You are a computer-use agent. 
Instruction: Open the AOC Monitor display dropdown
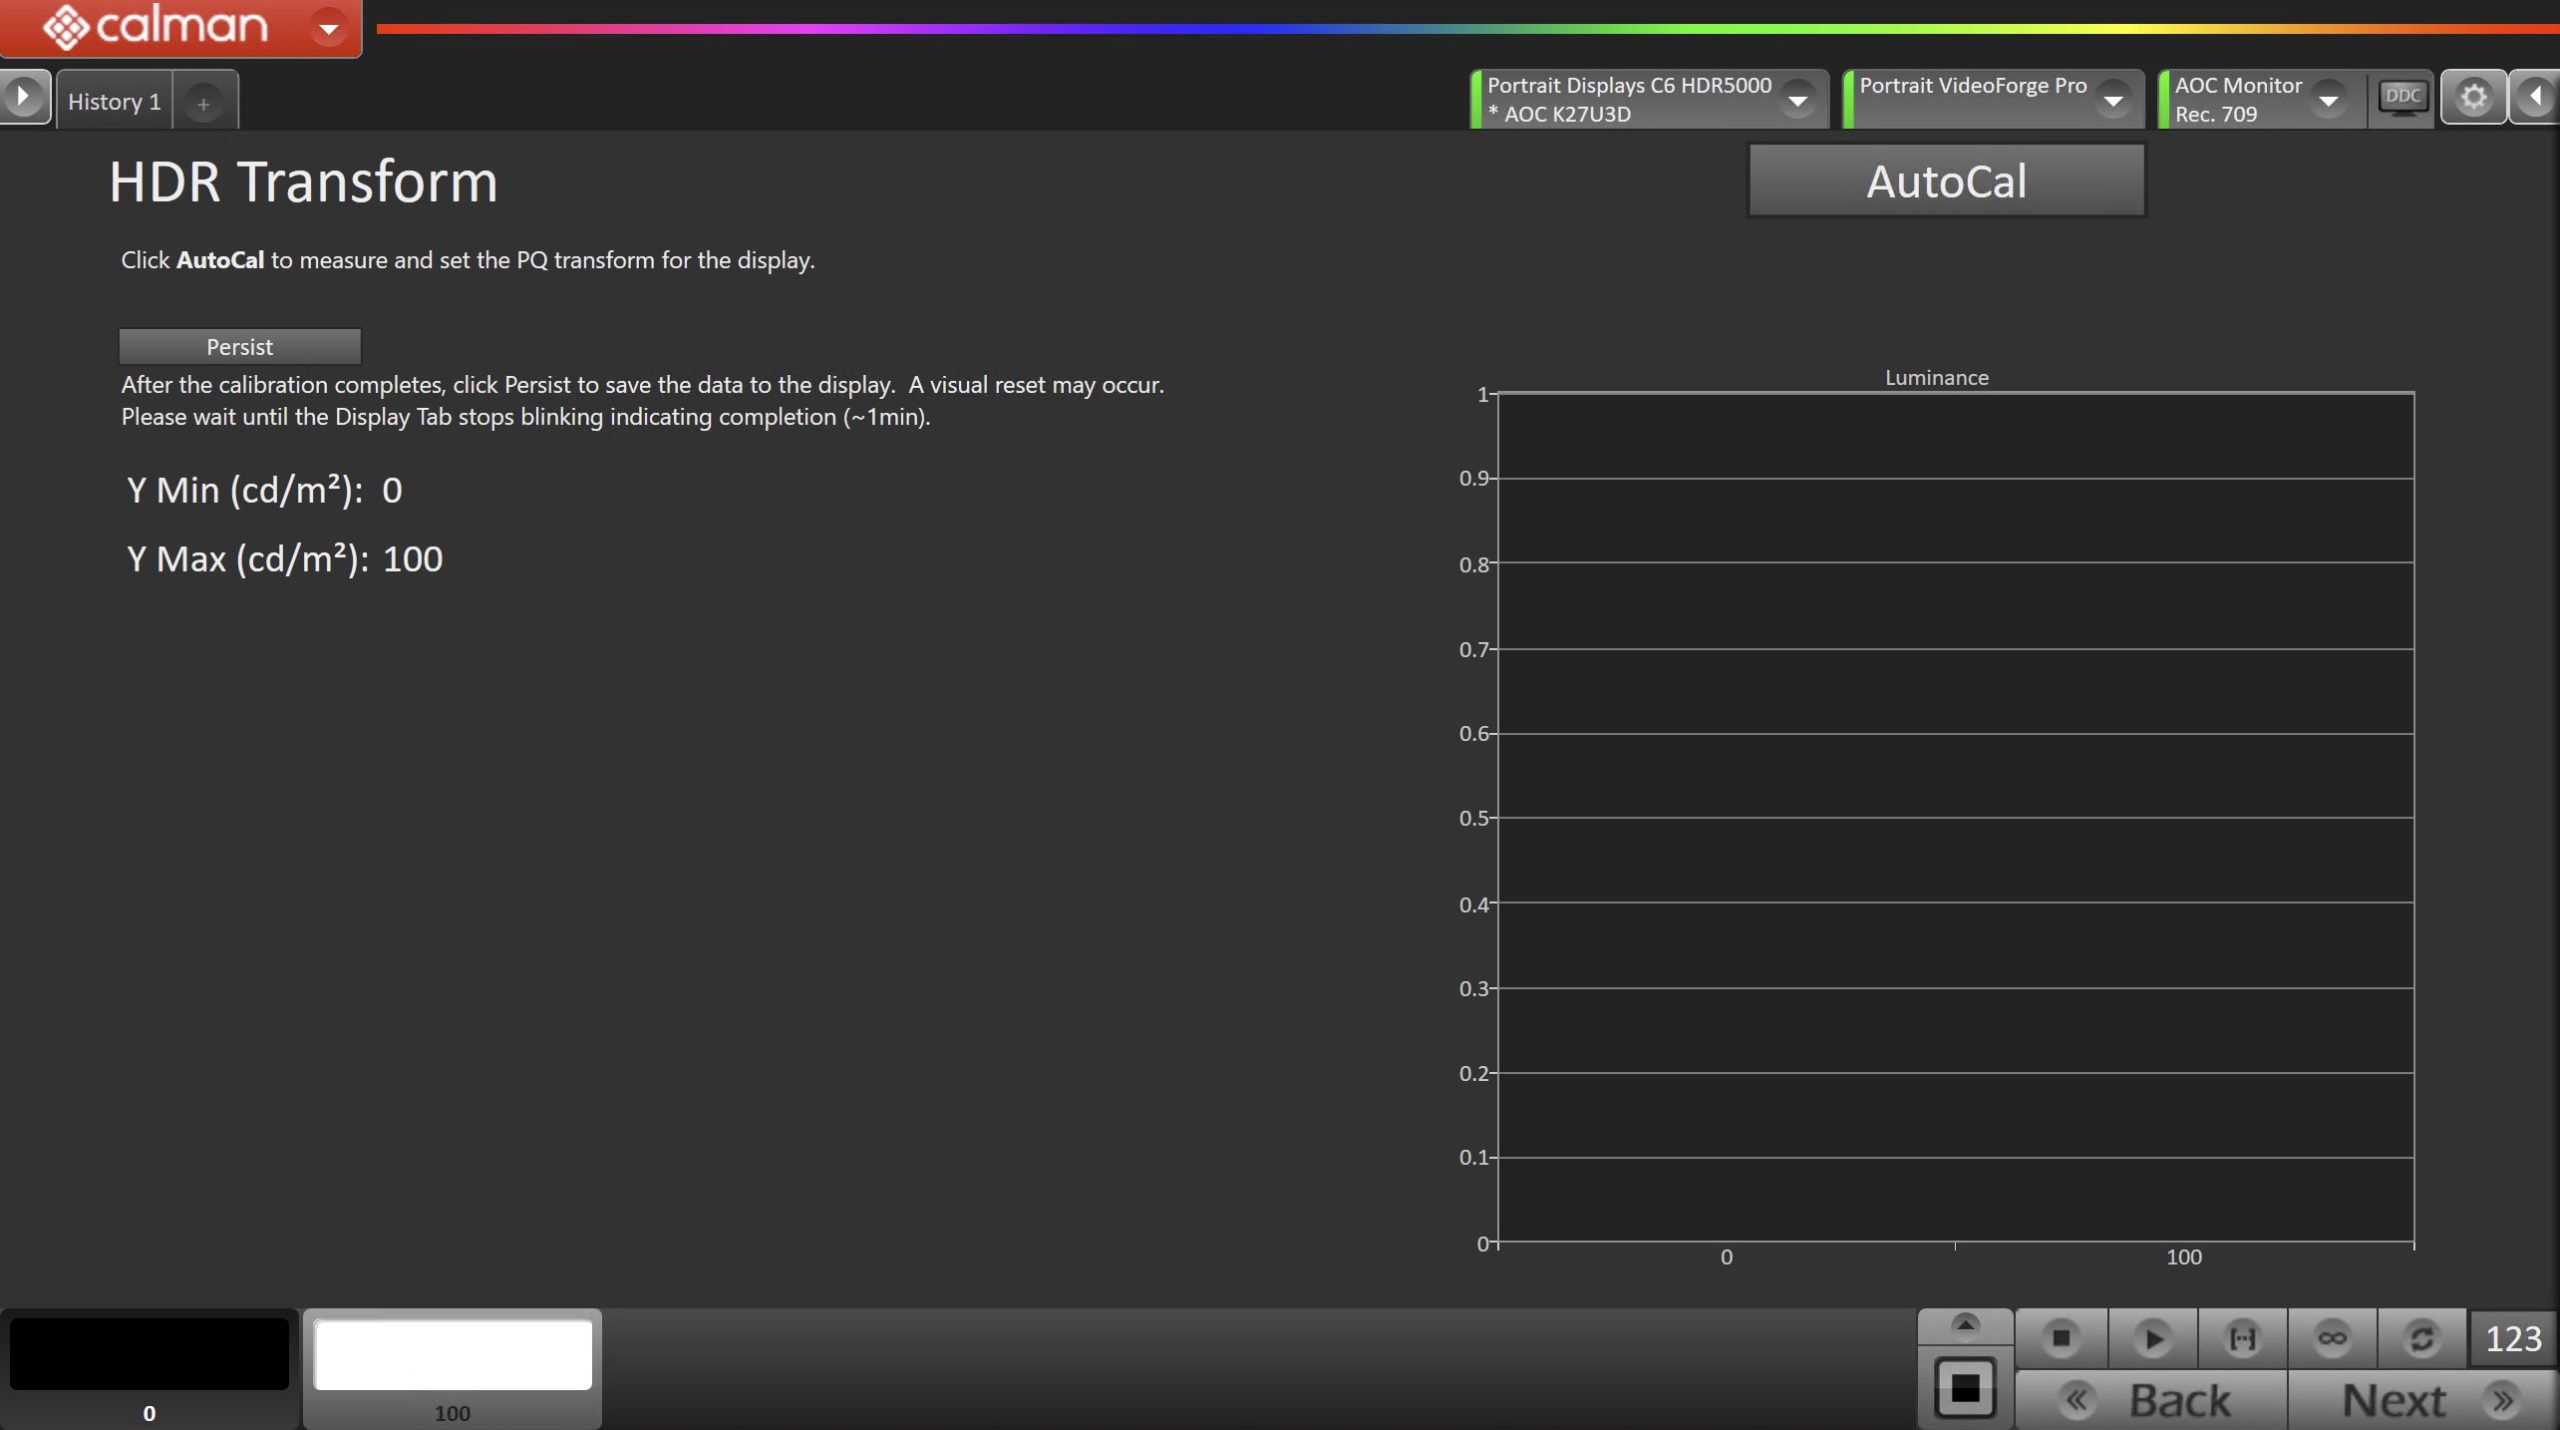click(2328, 100)
